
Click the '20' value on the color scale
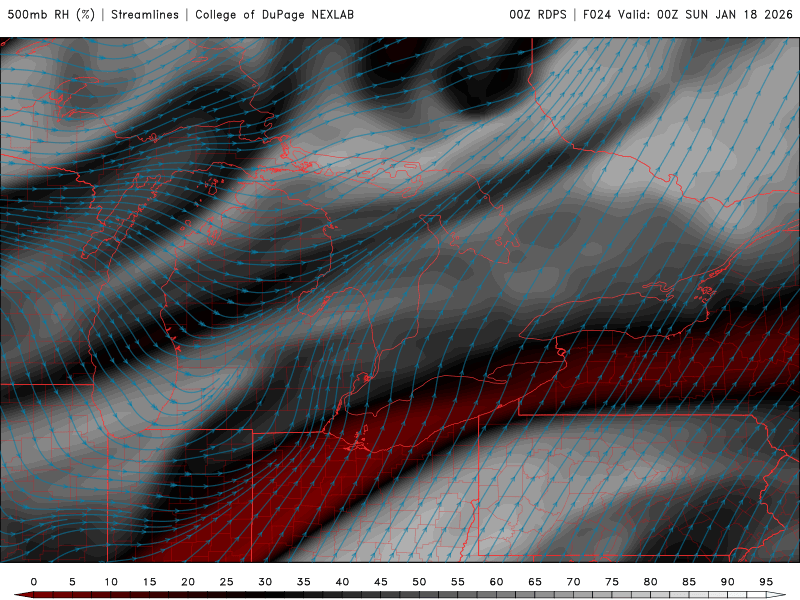point(188,582)
